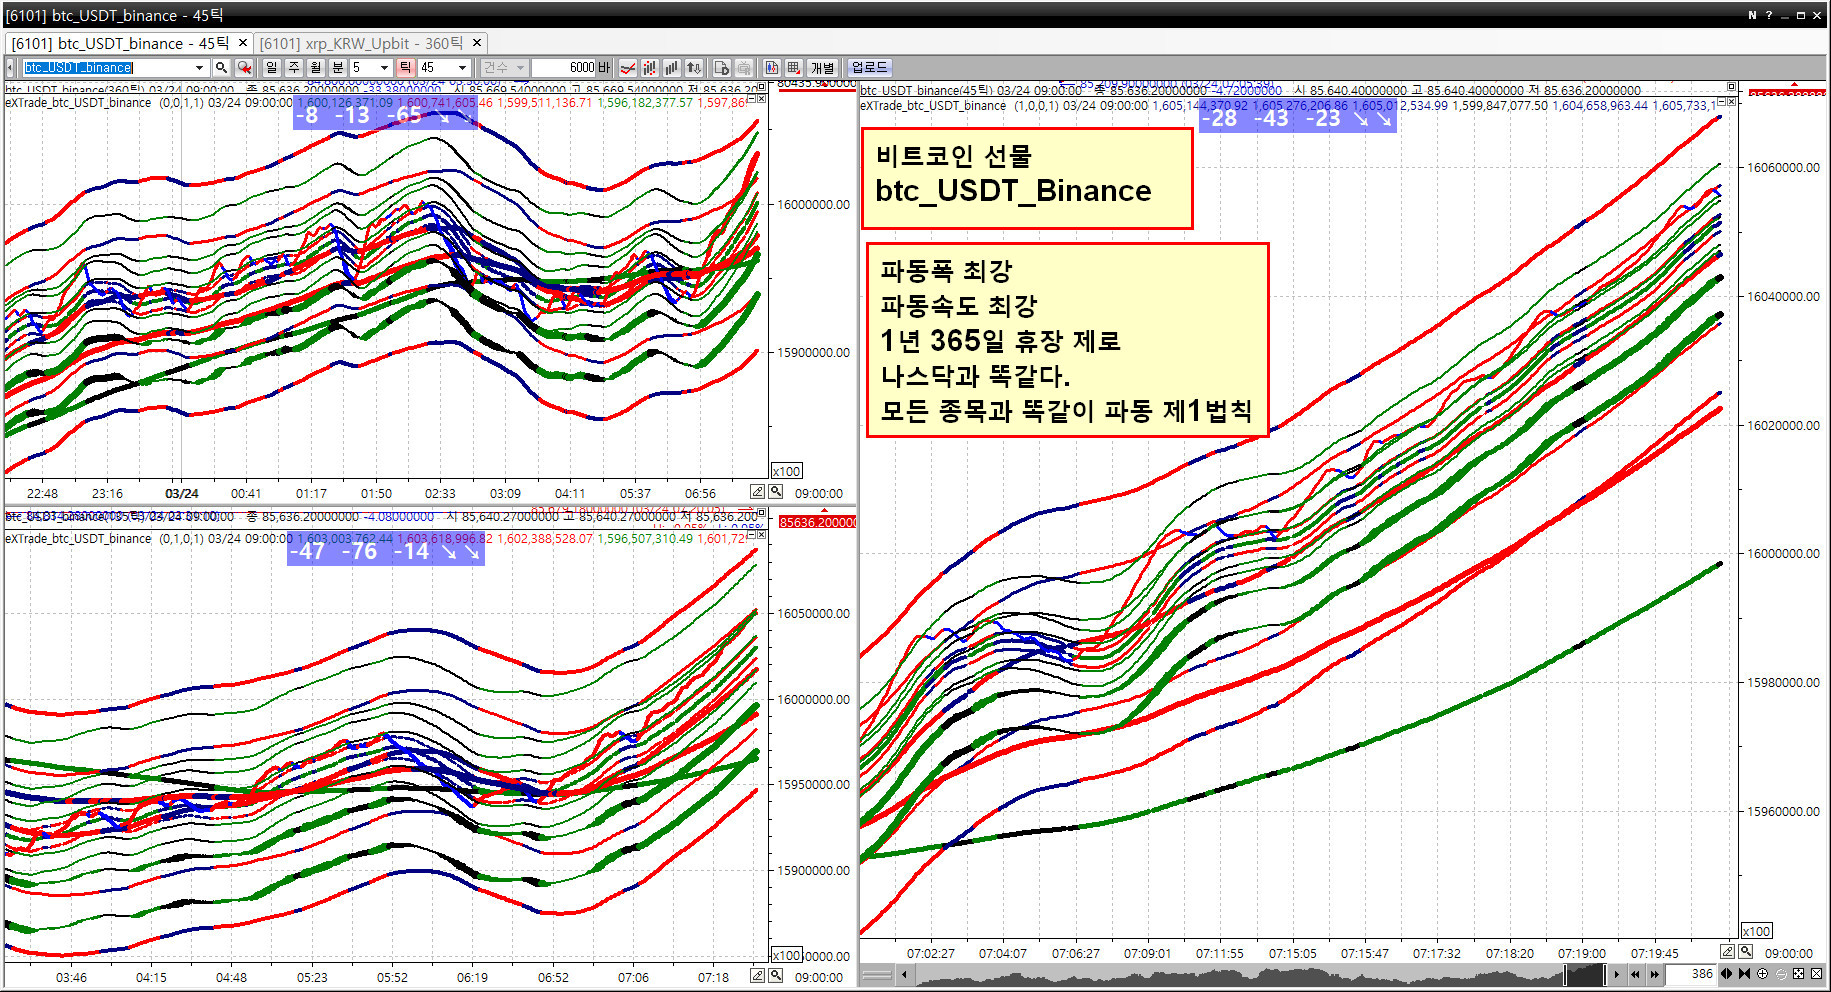Image resolution: width=1831 pixels, height=992 pixels.
Task: Select the daily (일) period button
Action: tap(271, 67)
